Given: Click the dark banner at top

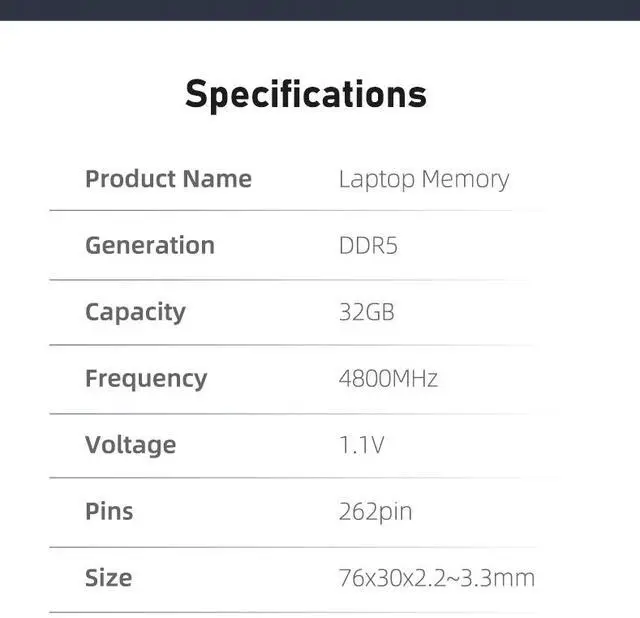Looking at the screenshot, I should tap(320, 9).
